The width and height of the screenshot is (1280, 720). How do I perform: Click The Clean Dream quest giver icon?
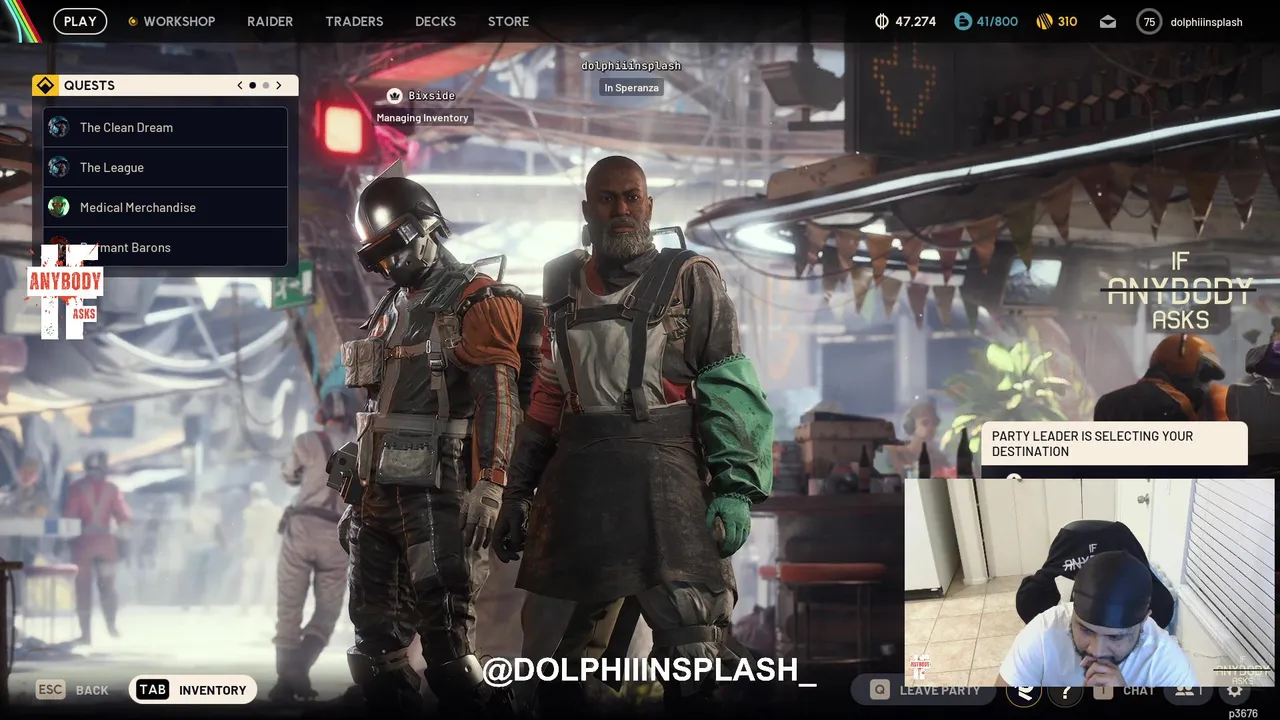click(x=59, y=127)
